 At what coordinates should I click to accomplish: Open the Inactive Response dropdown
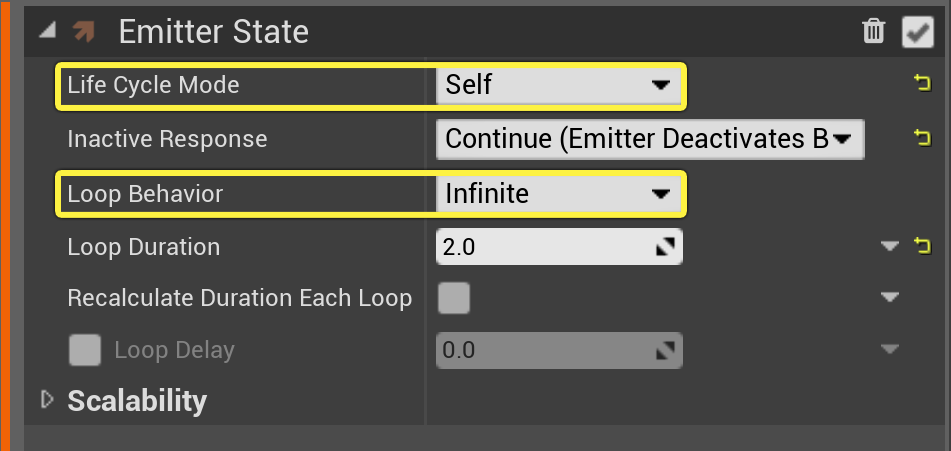(x=650, y=139)
